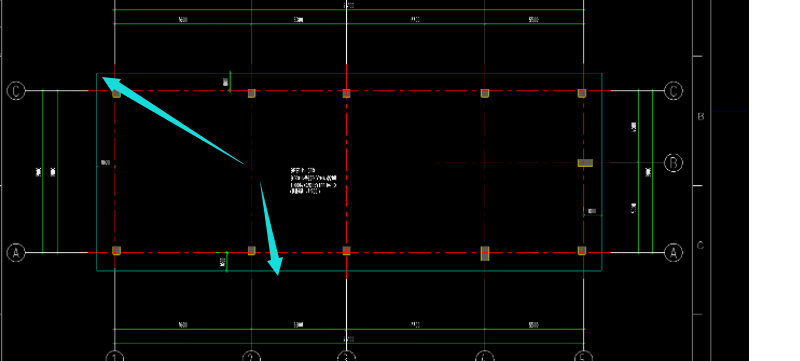
Task: Select the white text annotation in slab center
Action: (313, 181)
